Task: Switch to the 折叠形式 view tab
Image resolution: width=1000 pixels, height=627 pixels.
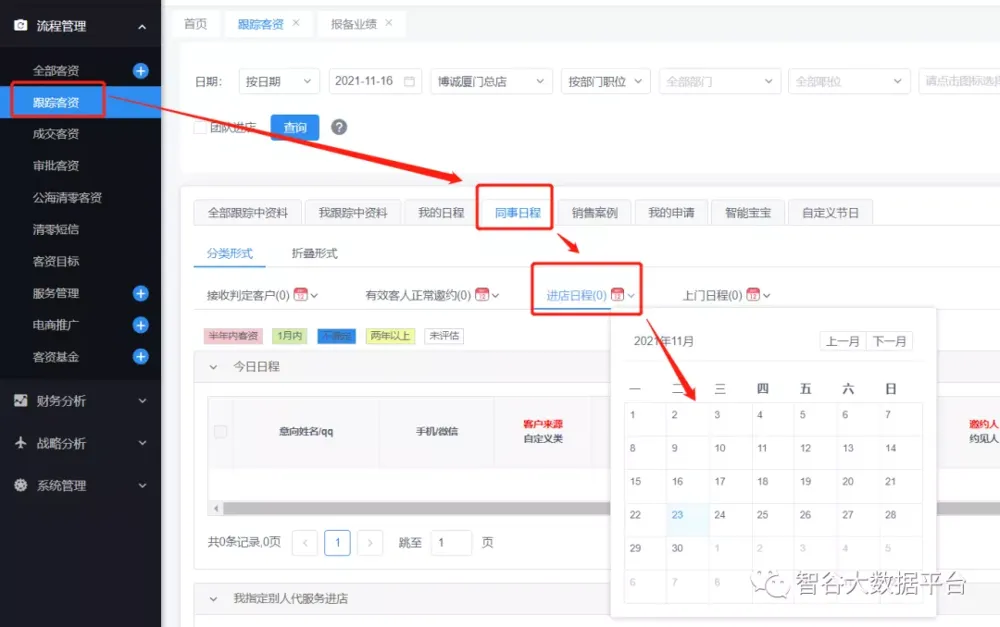Action: click(314, 254)
